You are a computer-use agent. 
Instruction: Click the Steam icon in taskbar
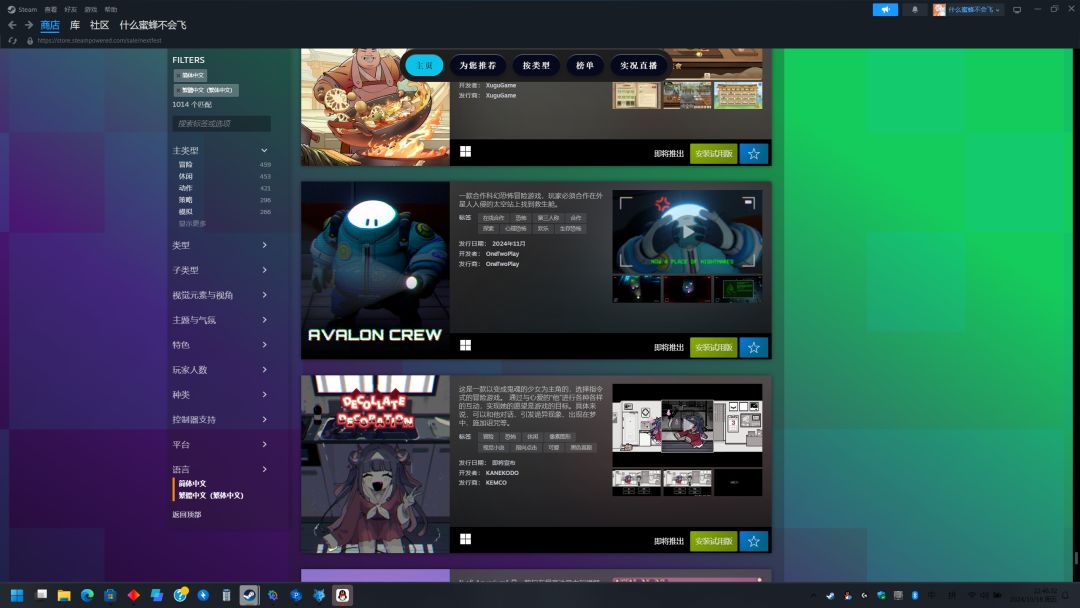point(249,595)
